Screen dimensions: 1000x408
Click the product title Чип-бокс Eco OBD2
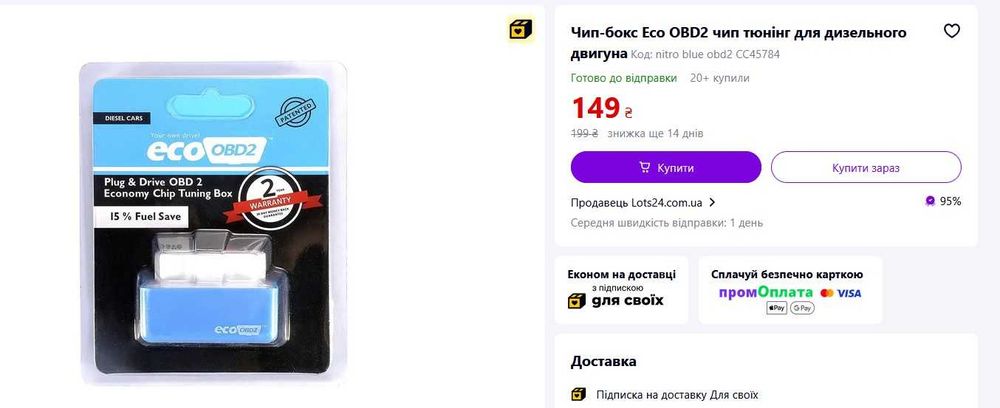(739, 42)
